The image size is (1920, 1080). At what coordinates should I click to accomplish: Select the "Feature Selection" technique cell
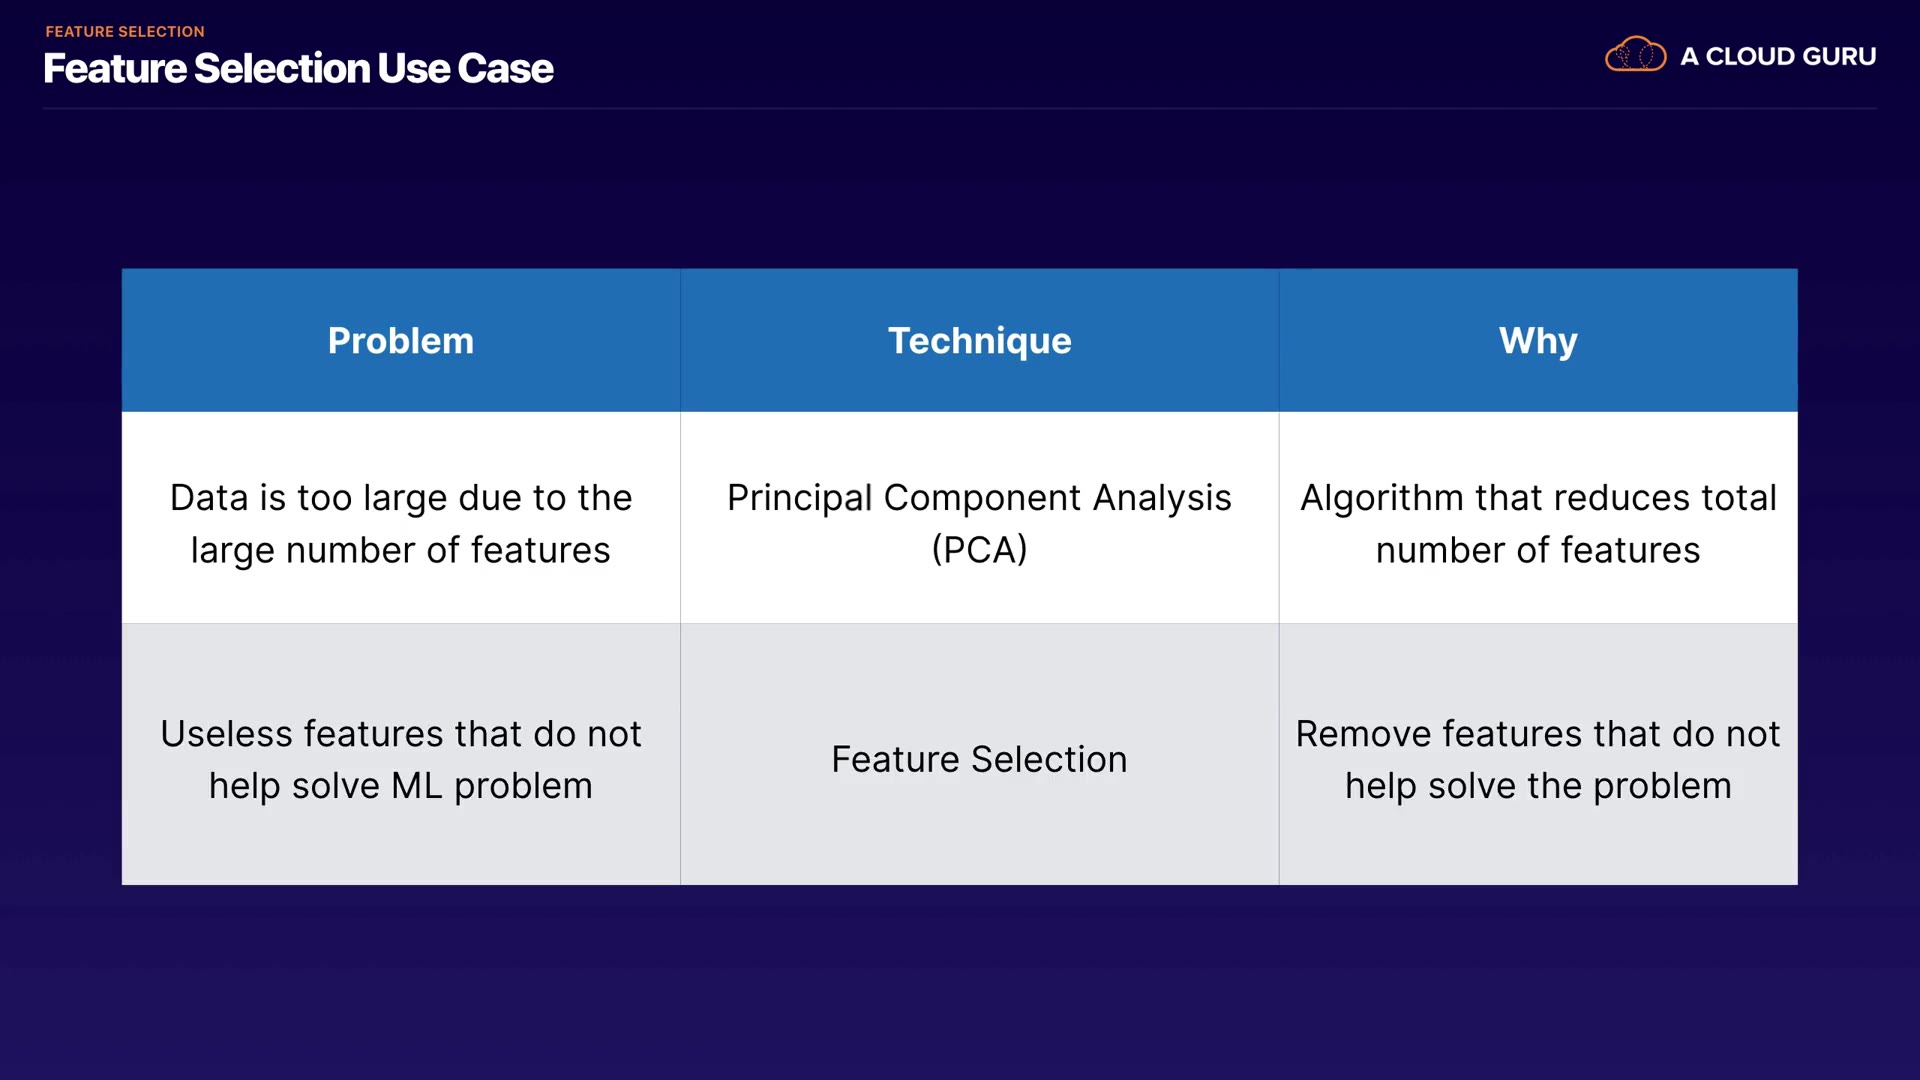pos(979,760)
